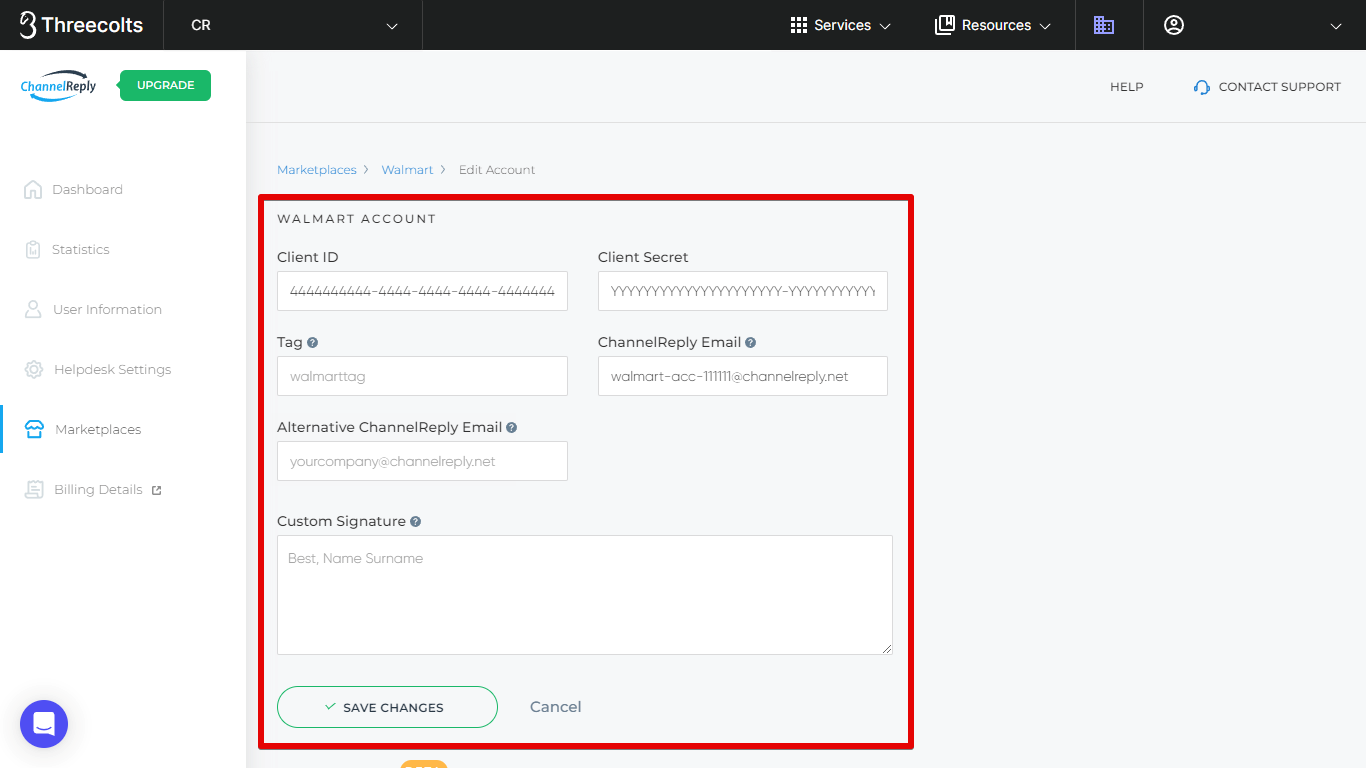This screenshot has width=1366, height=768.
Task: Open the user profile icon
Action: pyautogui.click(x=1174, y=25)
